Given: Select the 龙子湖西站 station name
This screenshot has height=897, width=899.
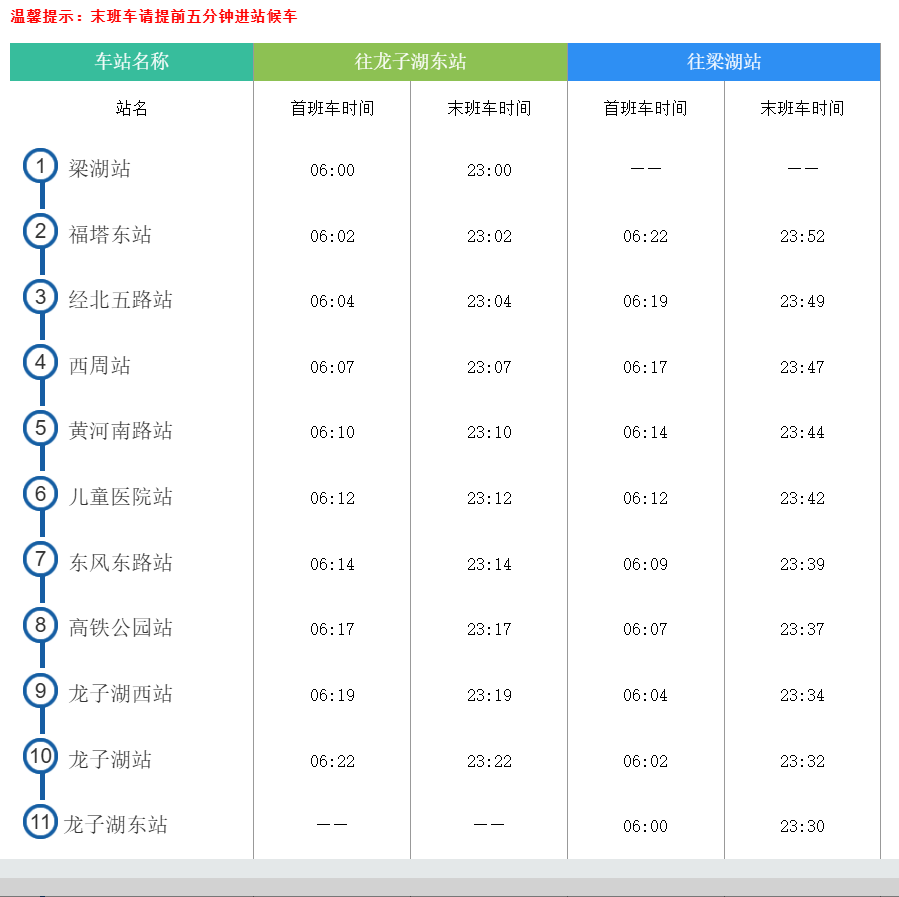Looking at the screenshot, I should pyautogui.click(x=120, y=694).
